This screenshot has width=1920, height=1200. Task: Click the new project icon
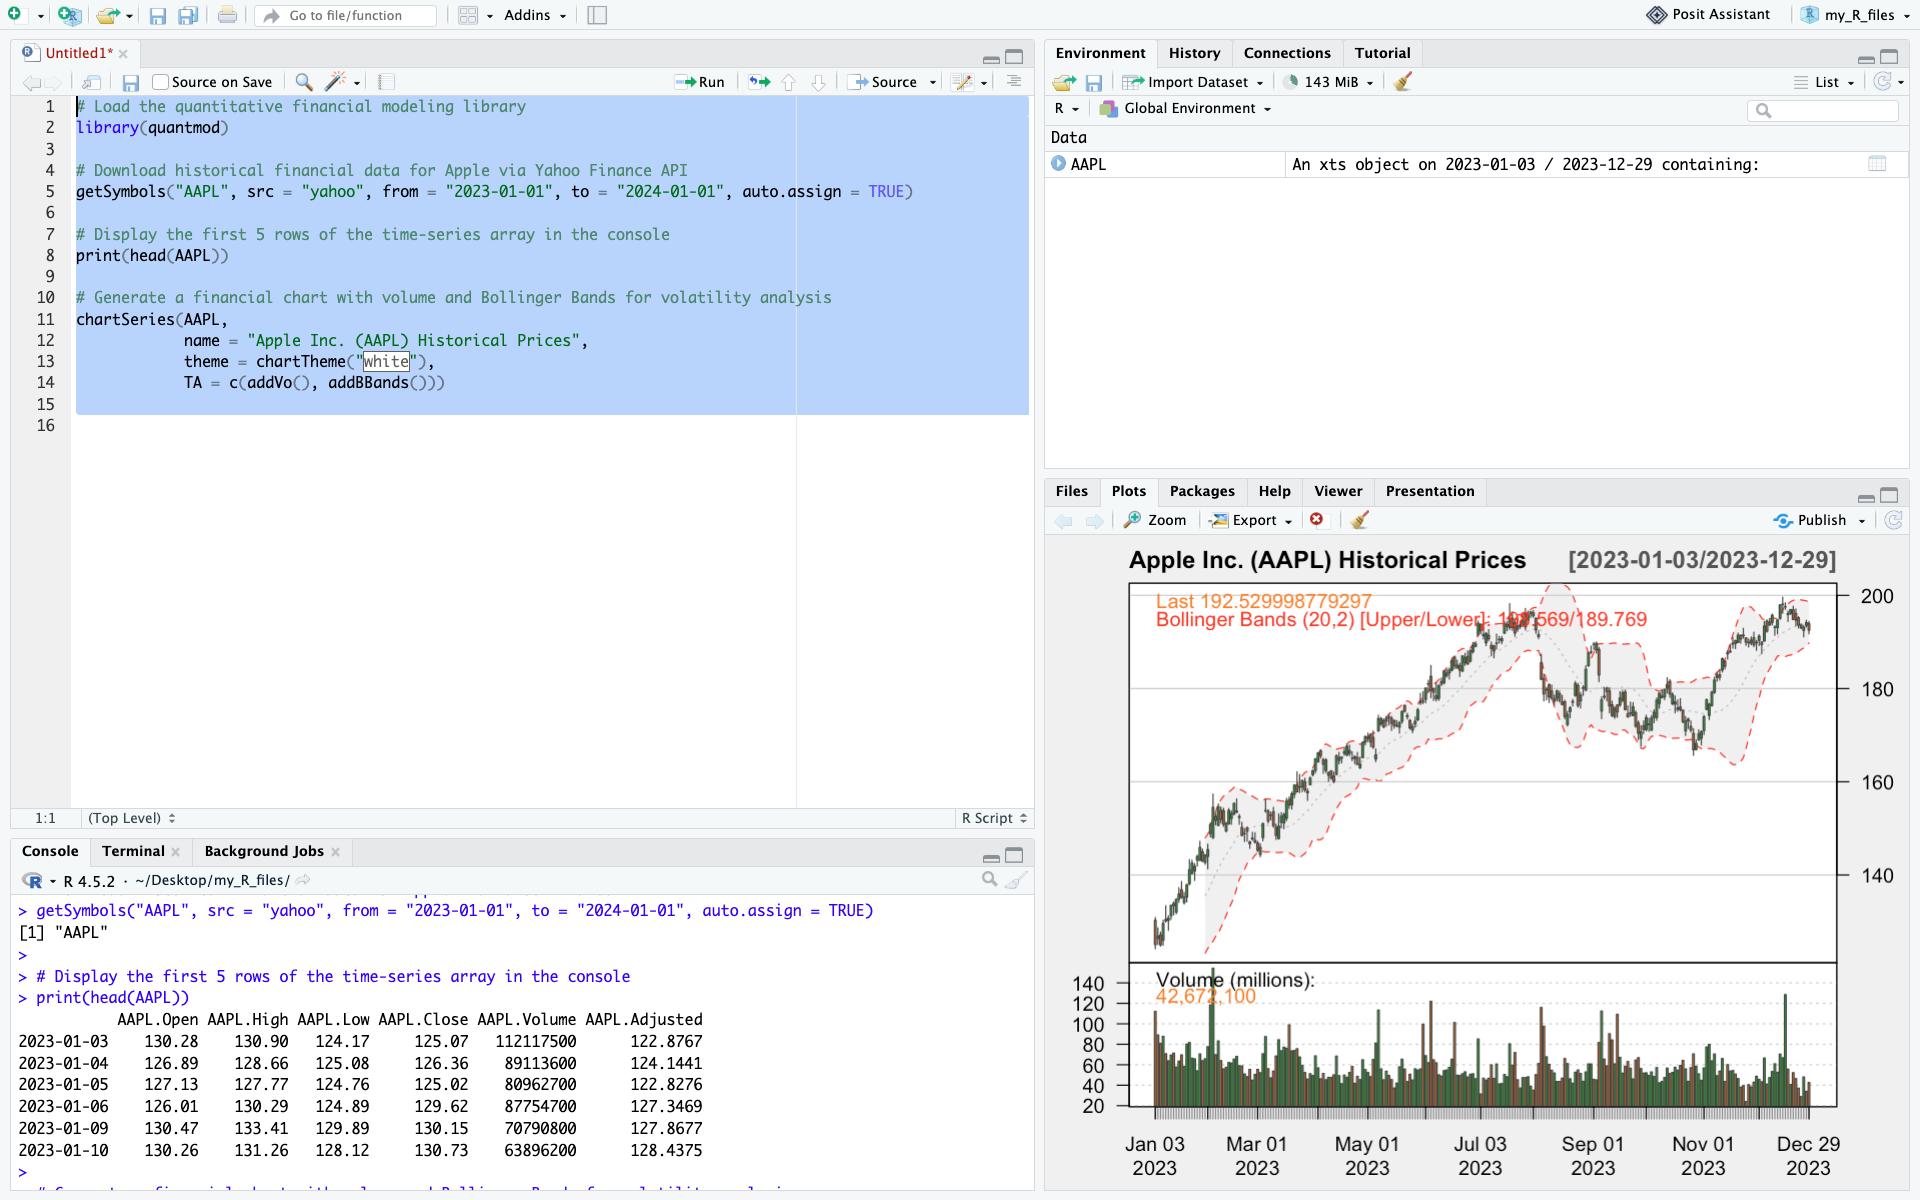tap(69, 15)
